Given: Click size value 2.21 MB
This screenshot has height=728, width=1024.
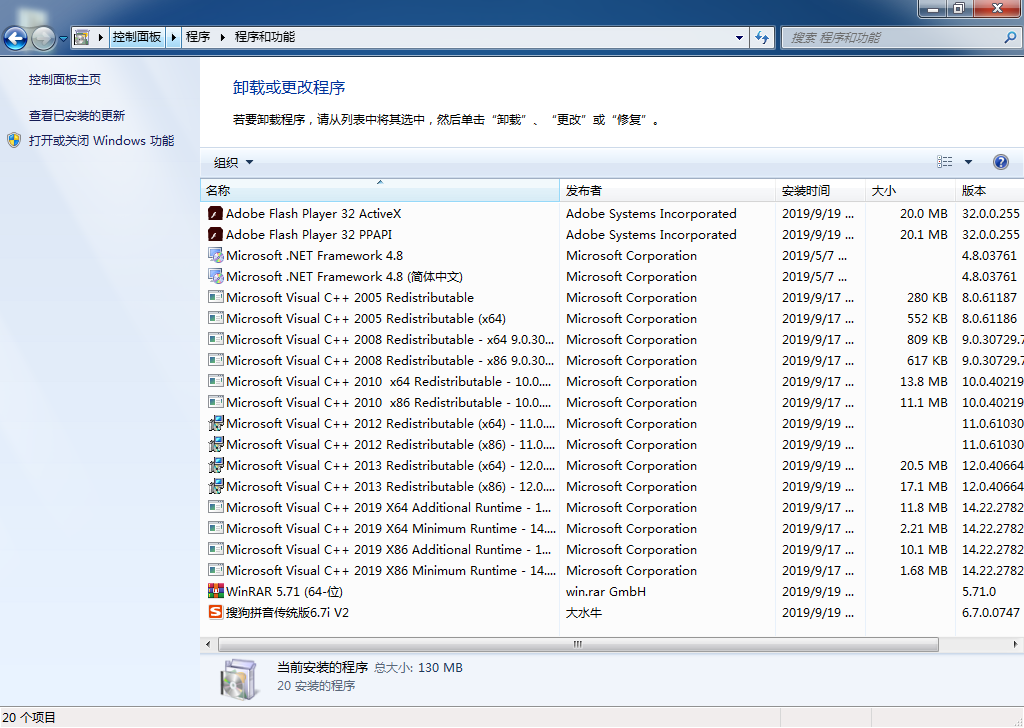Looking at the screenshot, I should (x=923, y=528).
